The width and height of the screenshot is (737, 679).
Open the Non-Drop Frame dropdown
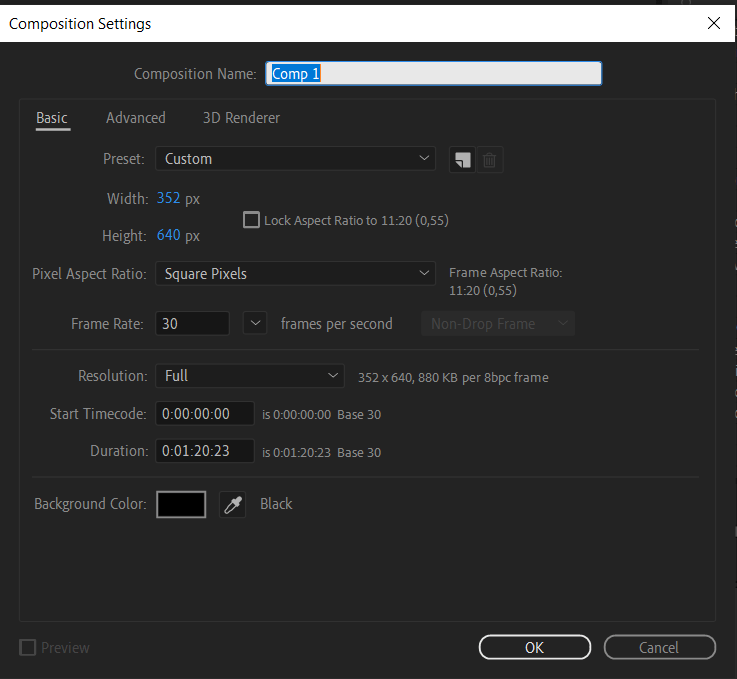point(498,324)
